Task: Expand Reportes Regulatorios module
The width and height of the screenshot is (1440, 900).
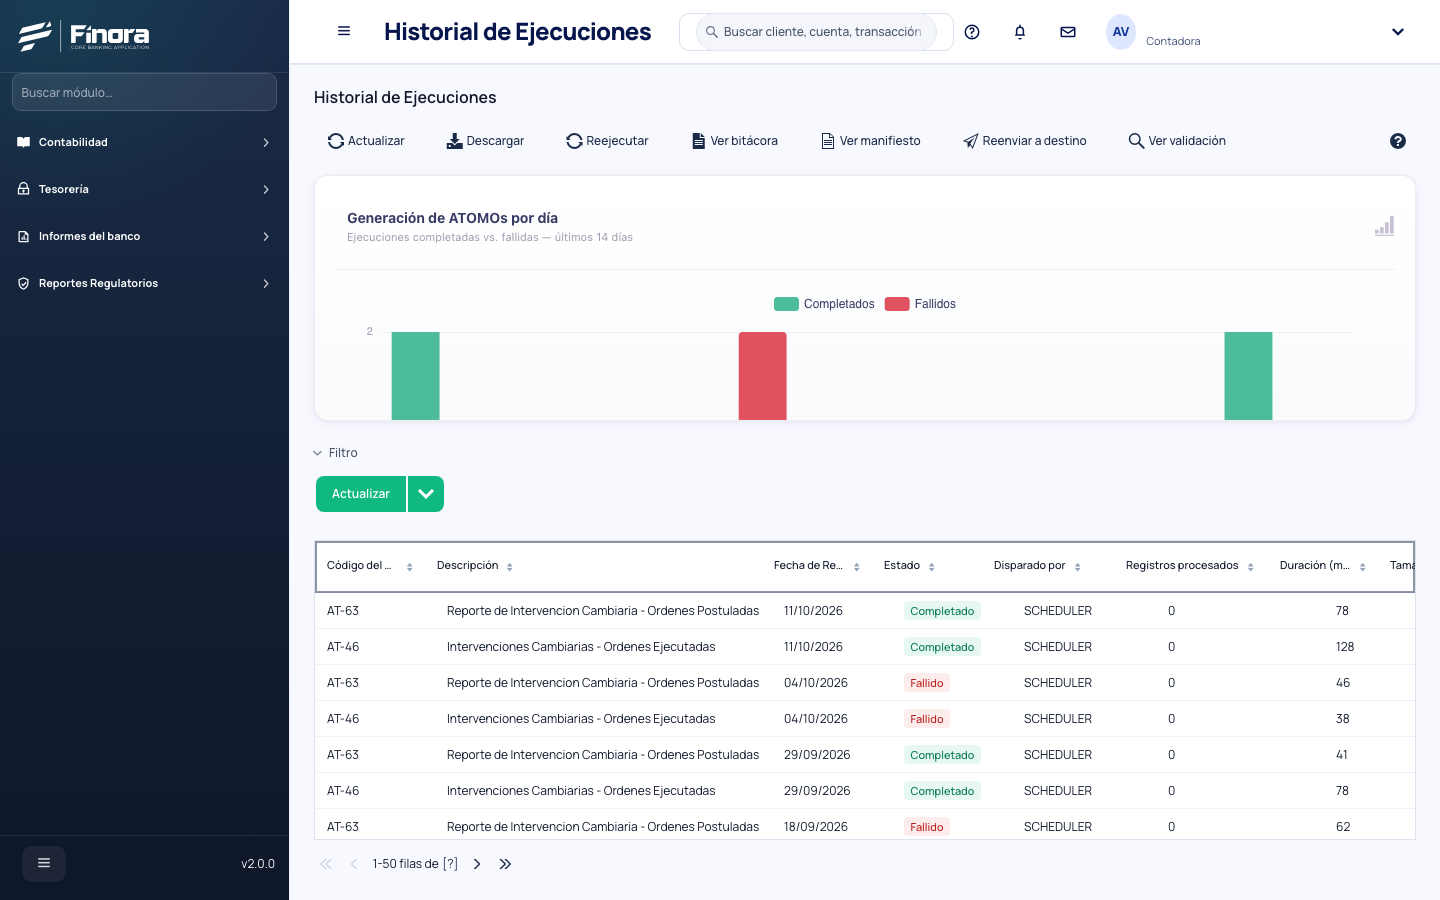Action: pyautogui.click(x=144, y=283)
